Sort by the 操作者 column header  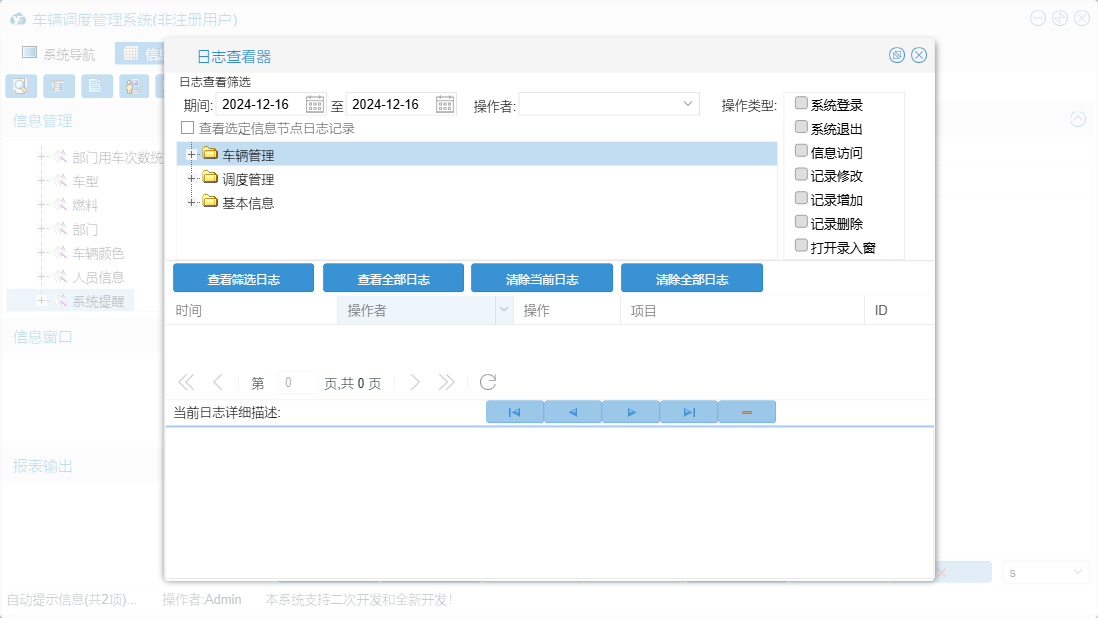click(415, 311)
